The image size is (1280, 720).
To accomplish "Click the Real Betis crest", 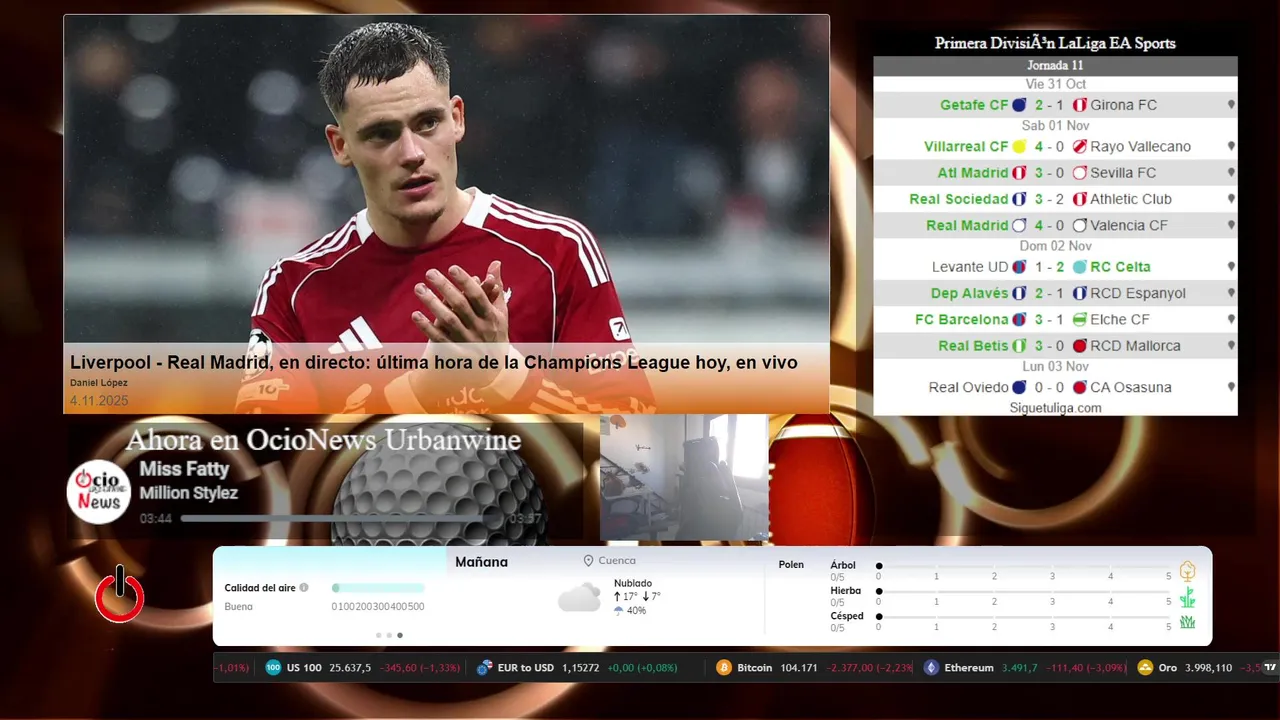I will pyautogui.click(x=1019, y=346).
